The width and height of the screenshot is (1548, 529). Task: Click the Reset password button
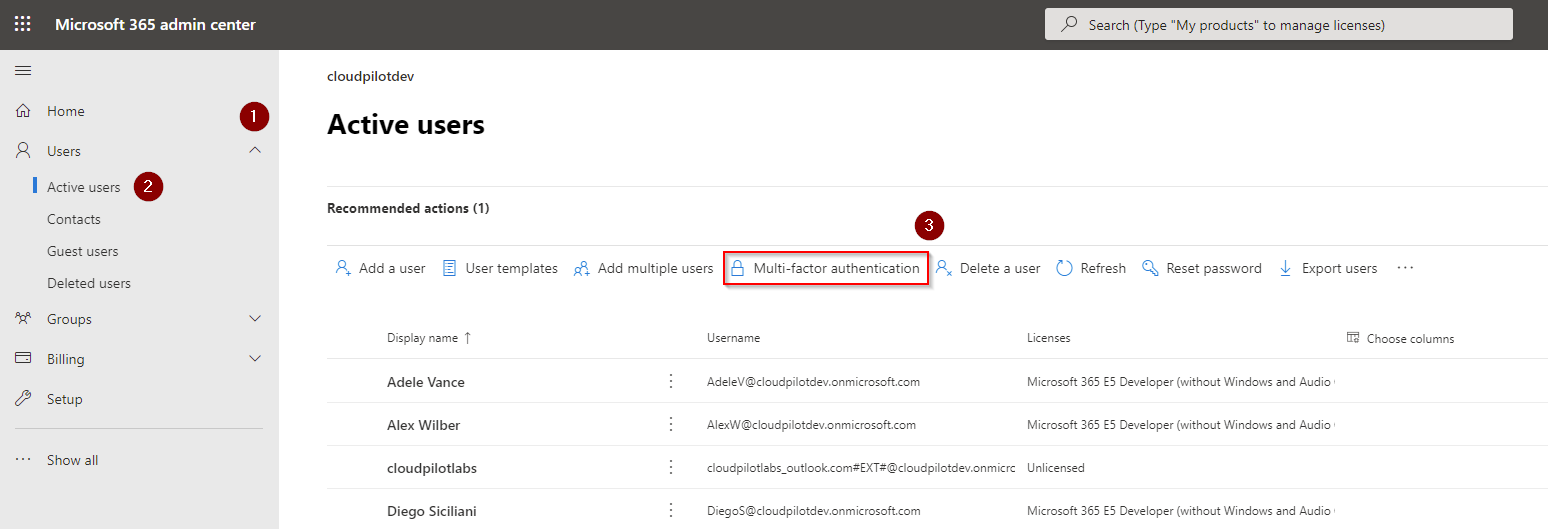point(1202,268)
